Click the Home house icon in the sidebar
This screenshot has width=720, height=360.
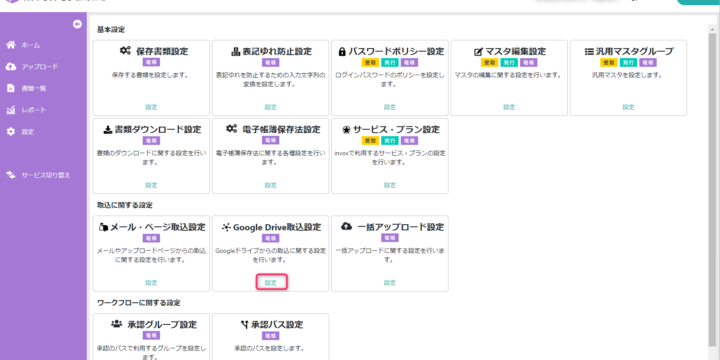point(11,45)
